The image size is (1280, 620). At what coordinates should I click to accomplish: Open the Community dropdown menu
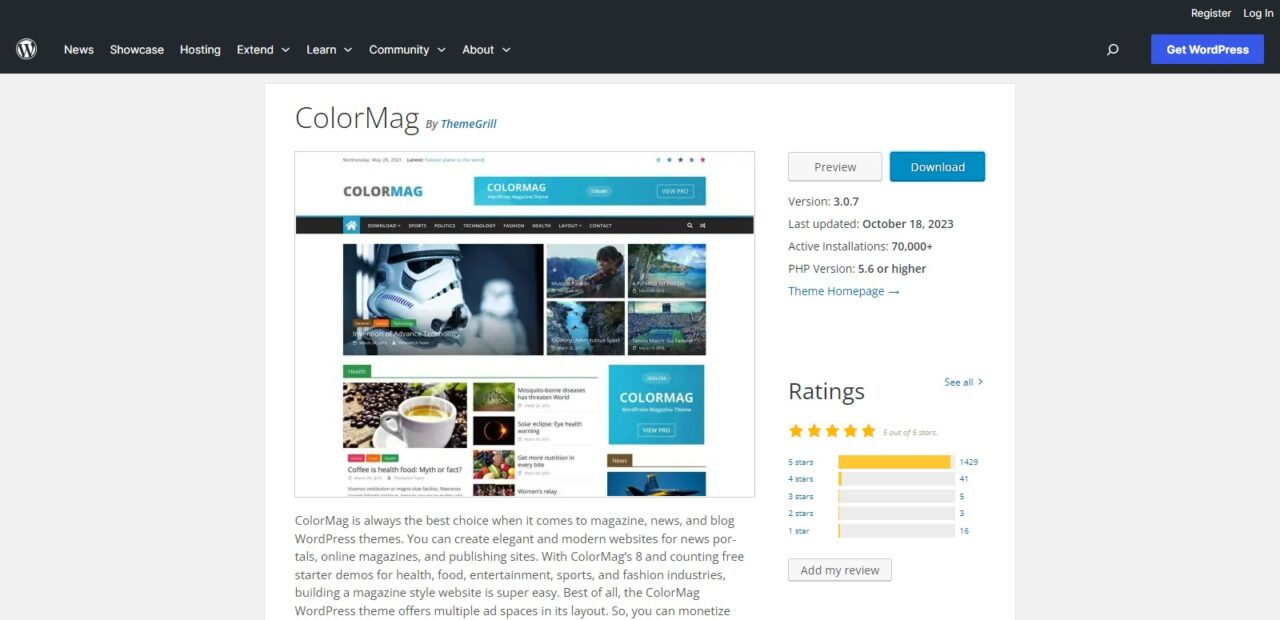tap(407, 50)
